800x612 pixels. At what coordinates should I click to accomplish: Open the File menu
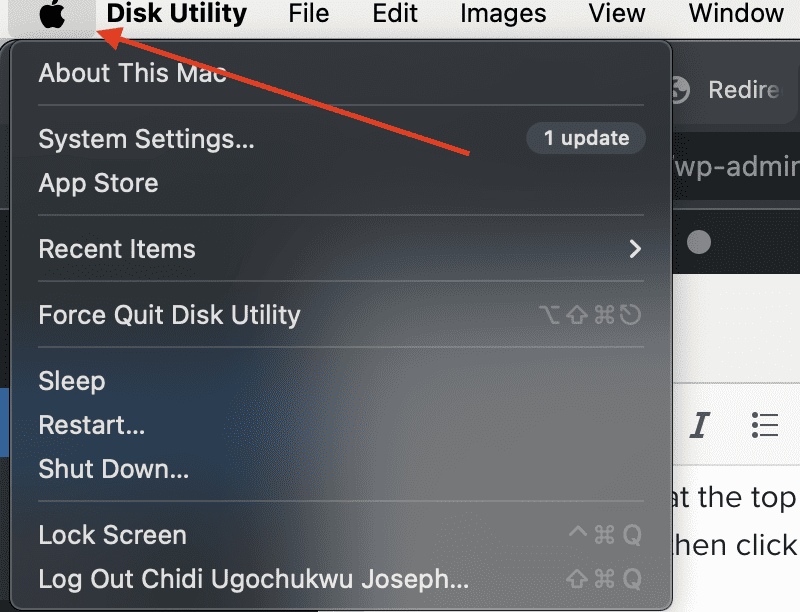308,14
